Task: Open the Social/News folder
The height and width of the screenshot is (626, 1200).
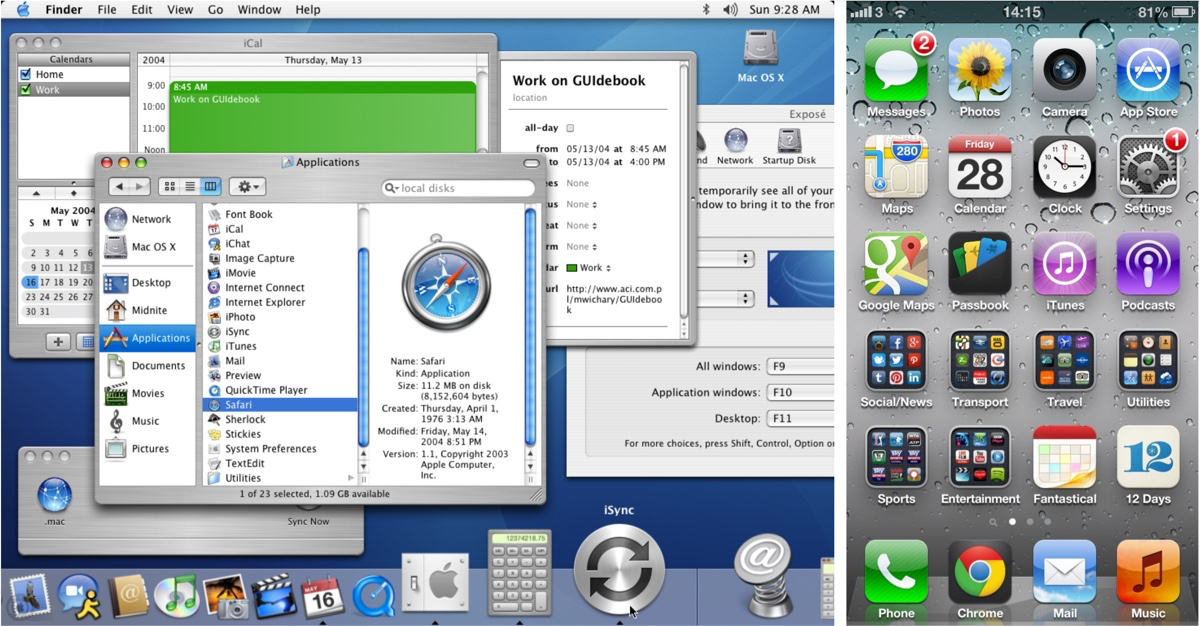Action: point(896,360)
